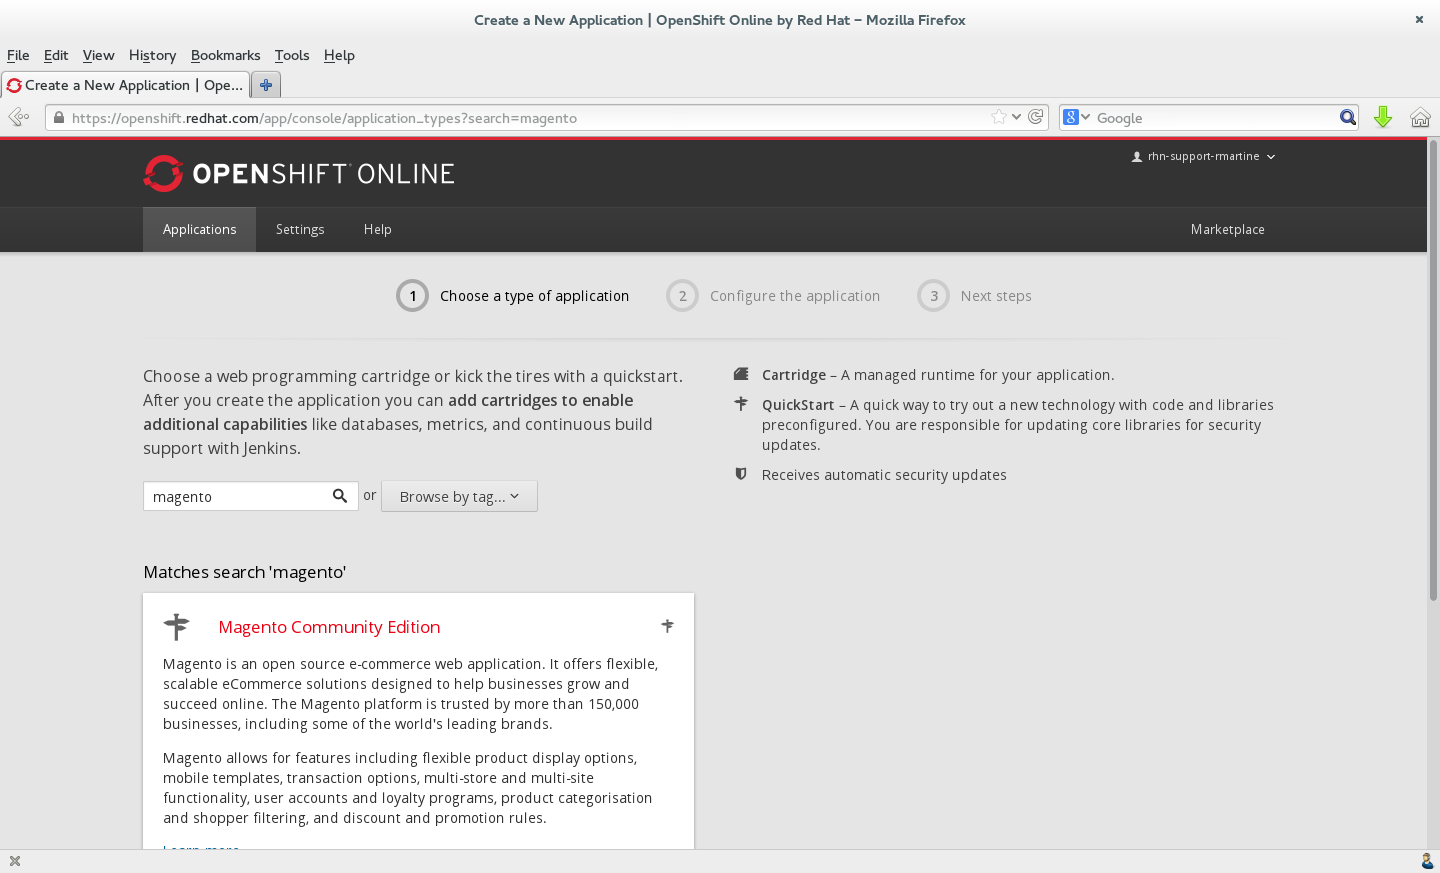Select the Settings navigation tab

[300, 229]
